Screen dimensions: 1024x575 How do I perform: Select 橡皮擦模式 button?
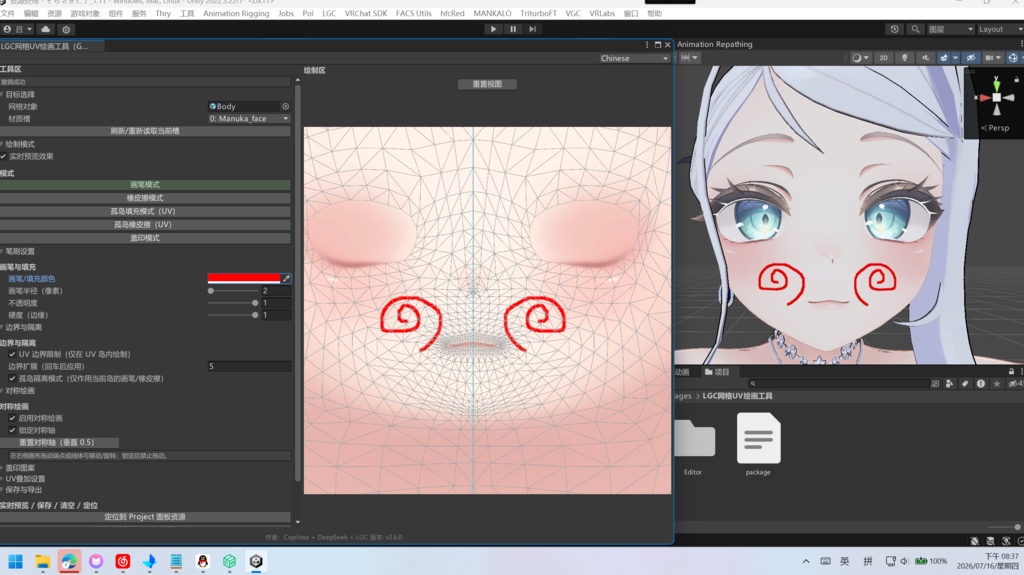click(x=145, y=198)
